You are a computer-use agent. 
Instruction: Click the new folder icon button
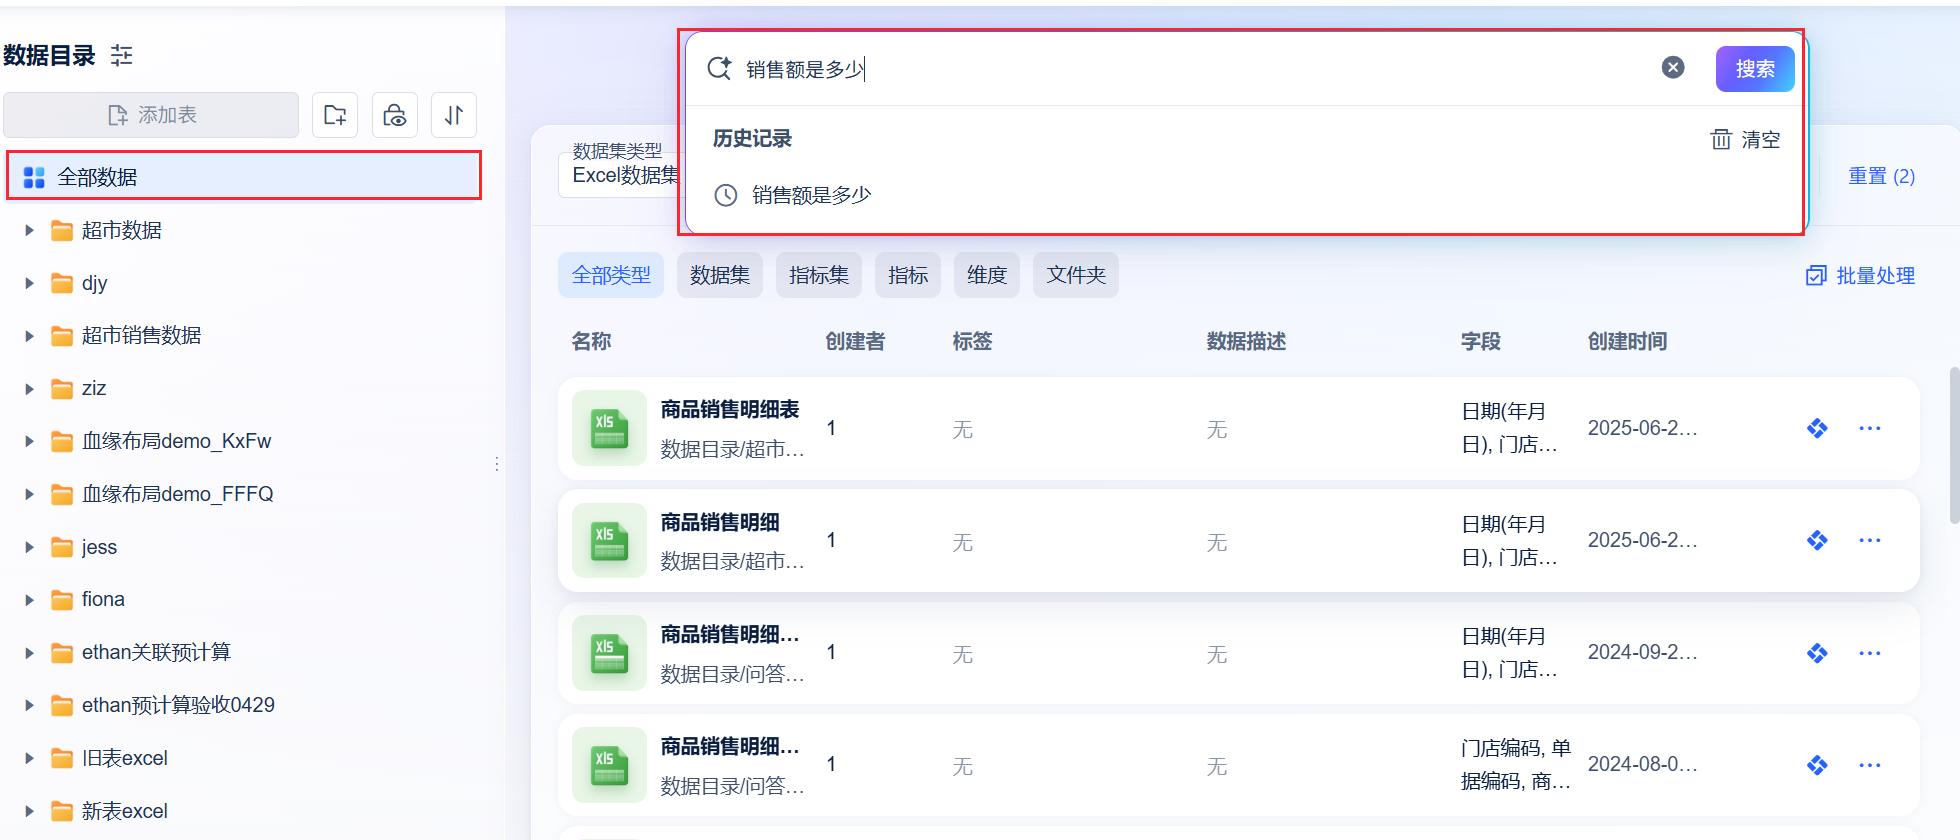[x=335, y=115]
